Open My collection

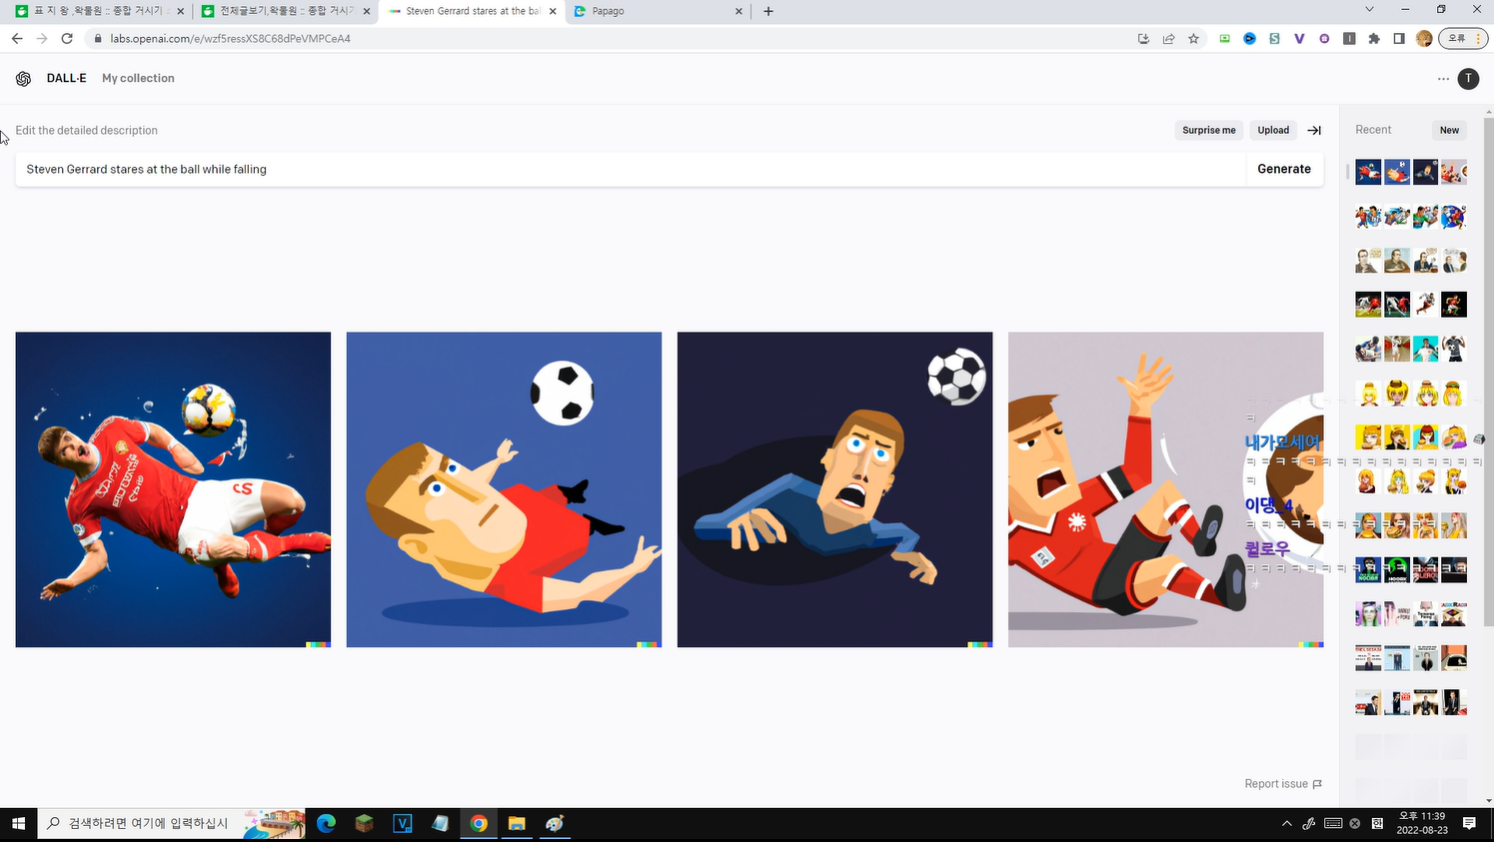[138, 78]
